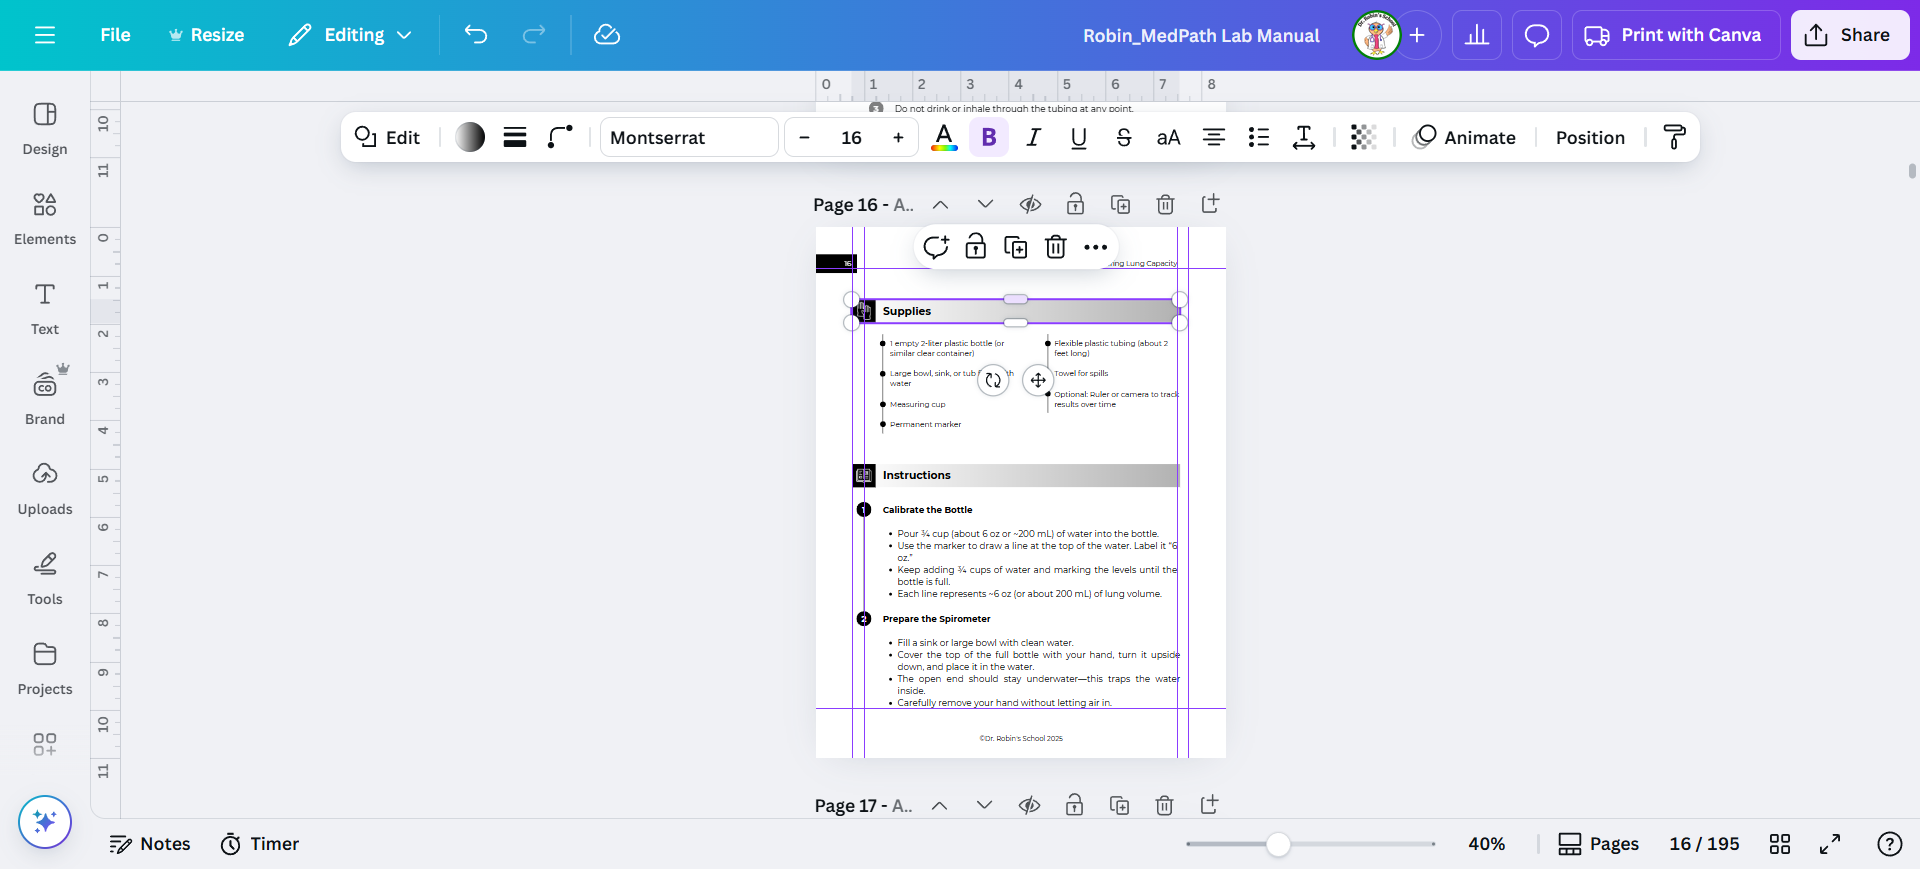Open the File menu
Image resolution: width=1920 pixels, height=869 pixels.
[115, 35]
